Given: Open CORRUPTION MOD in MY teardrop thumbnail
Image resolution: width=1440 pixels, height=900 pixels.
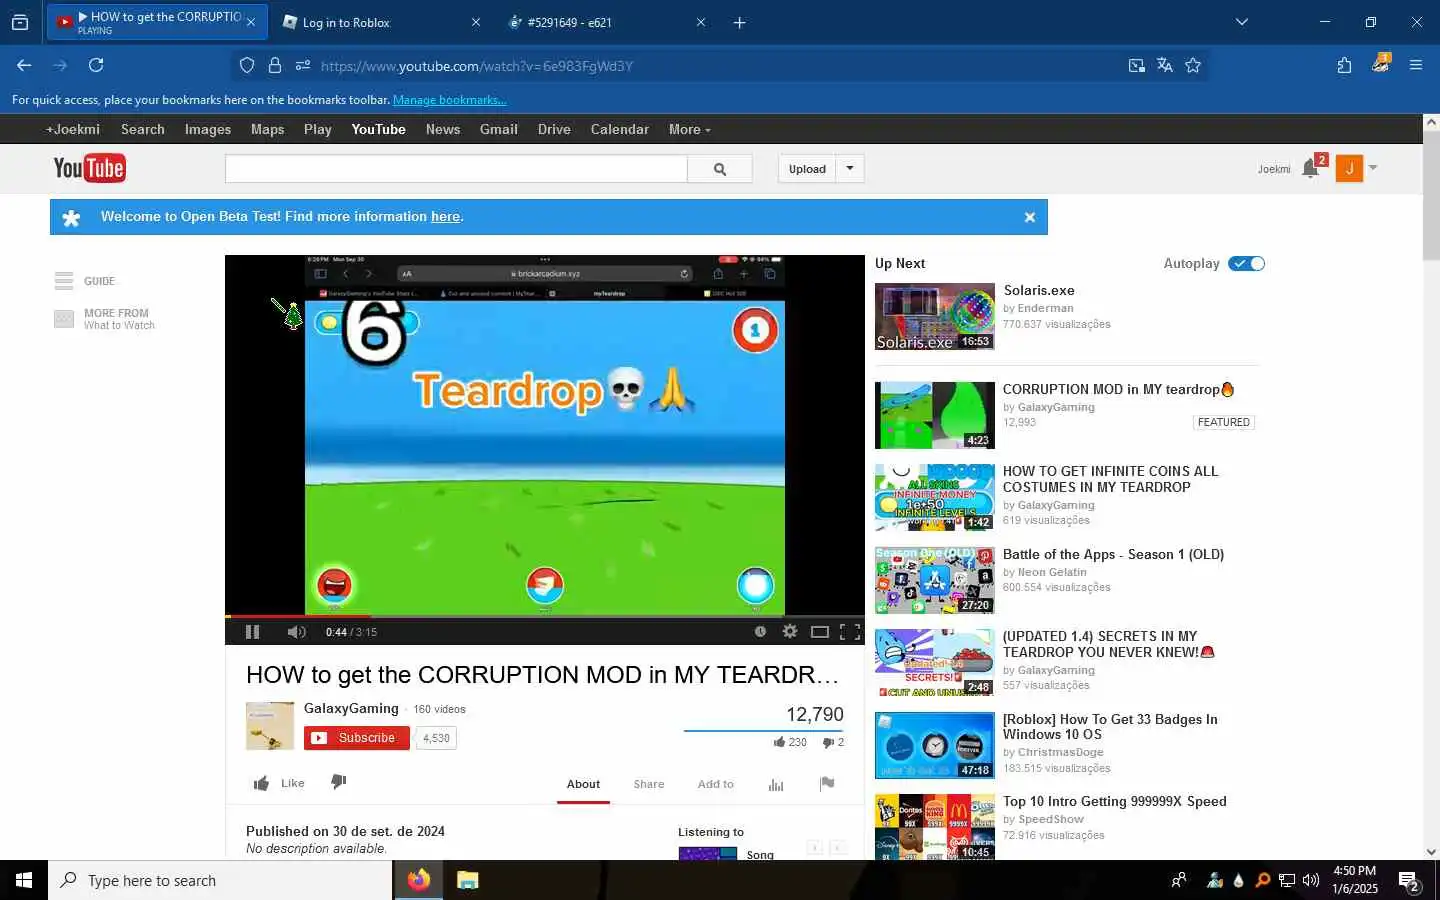Looking at the screenshot, I should click(x=935, y=415).
